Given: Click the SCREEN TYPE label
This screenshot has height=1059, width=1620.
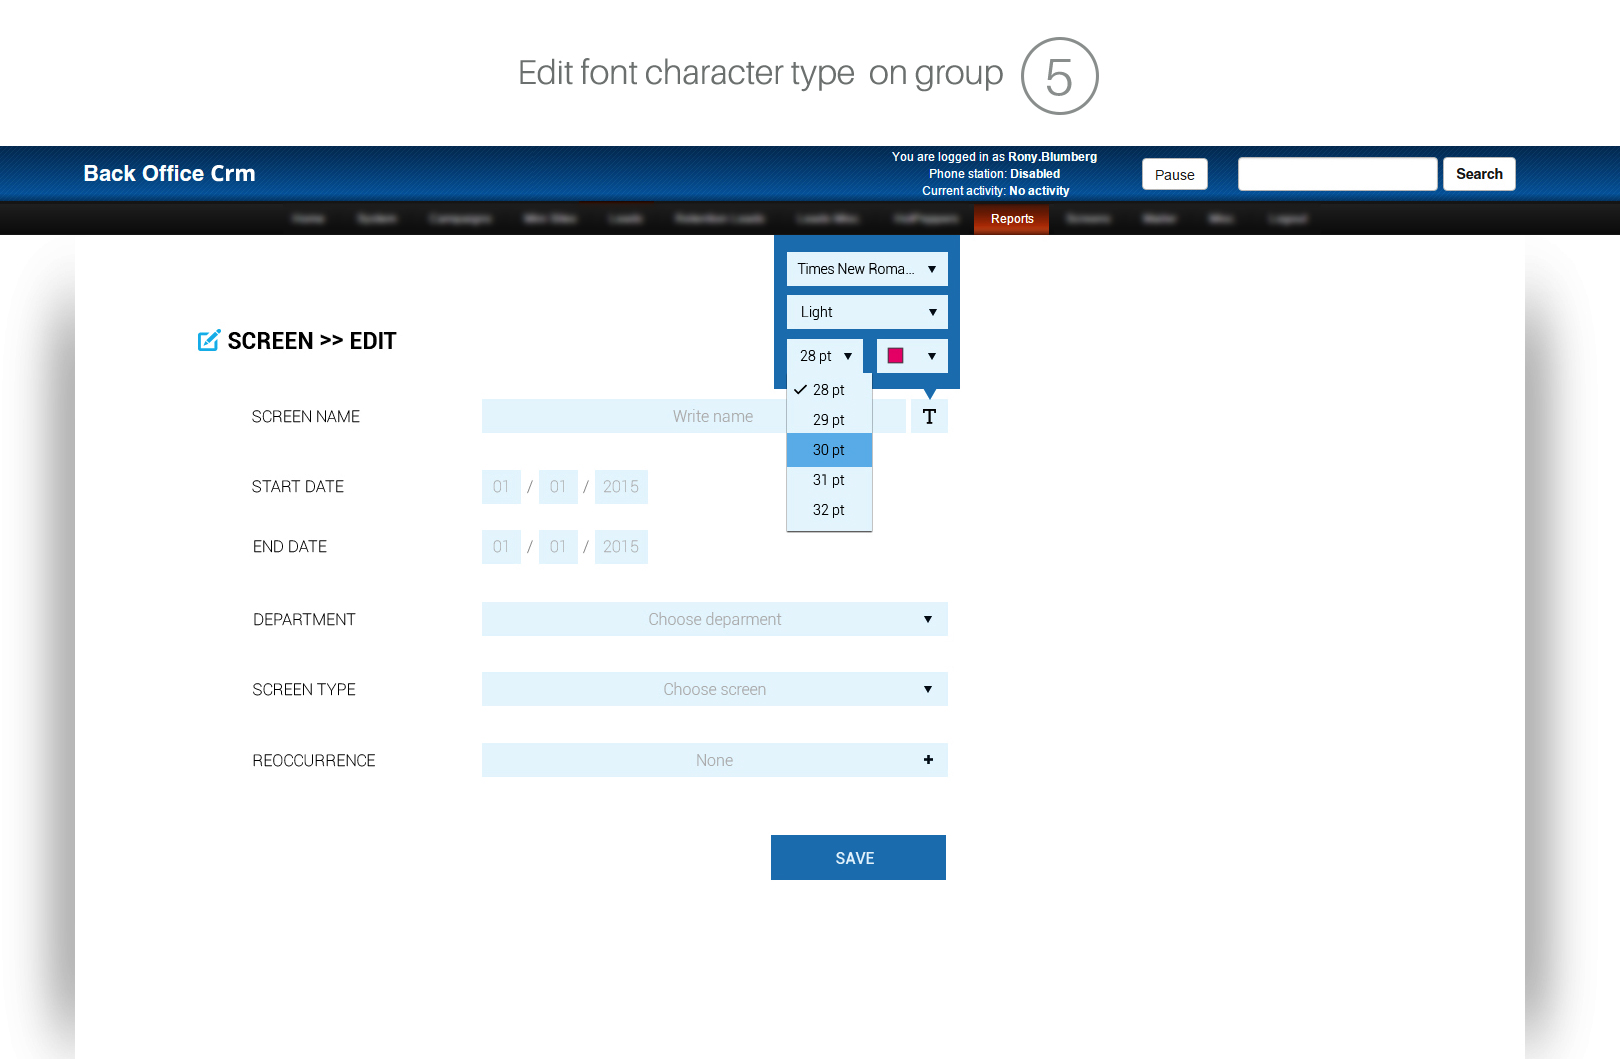Looking at the screenshot, I should [x=304, y=690].
